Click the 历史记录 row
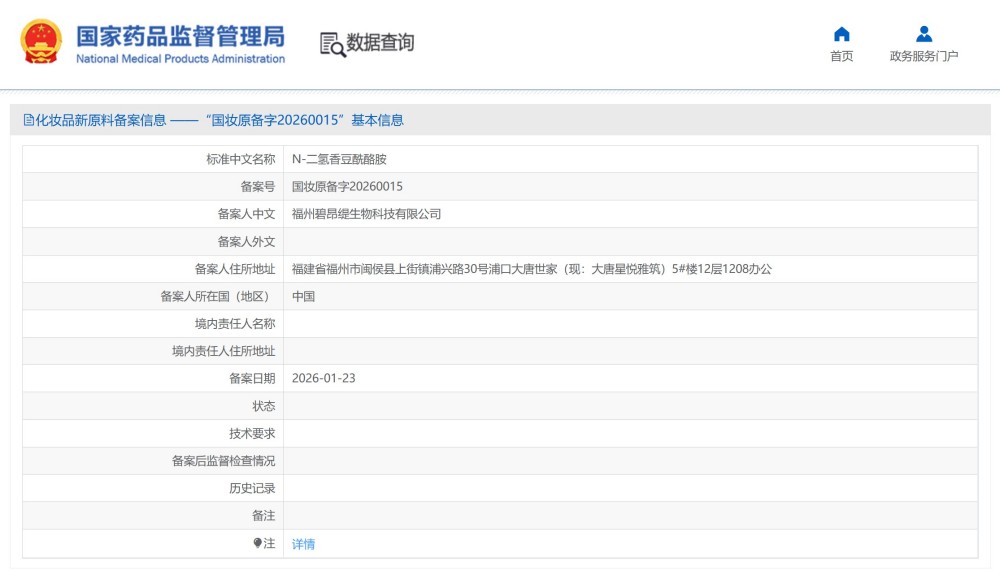The image size is (1000, 580). tap(500, 488)
